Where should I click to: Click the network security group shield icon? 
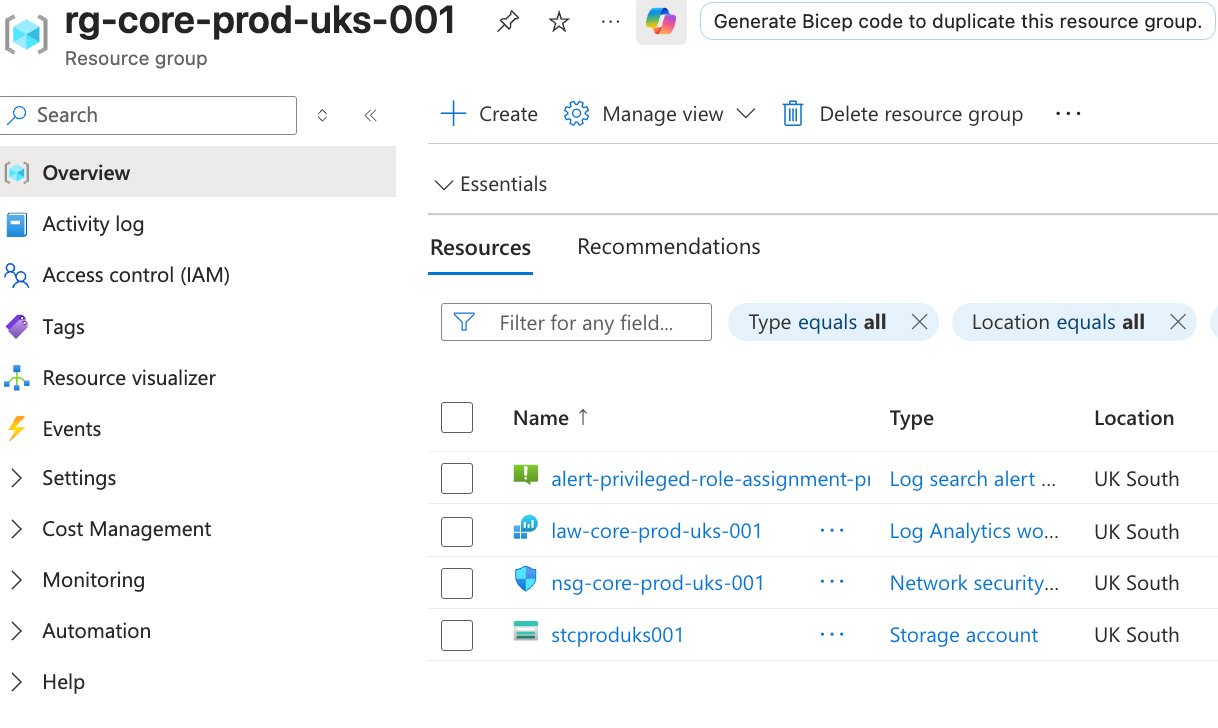tap(526, 580)
